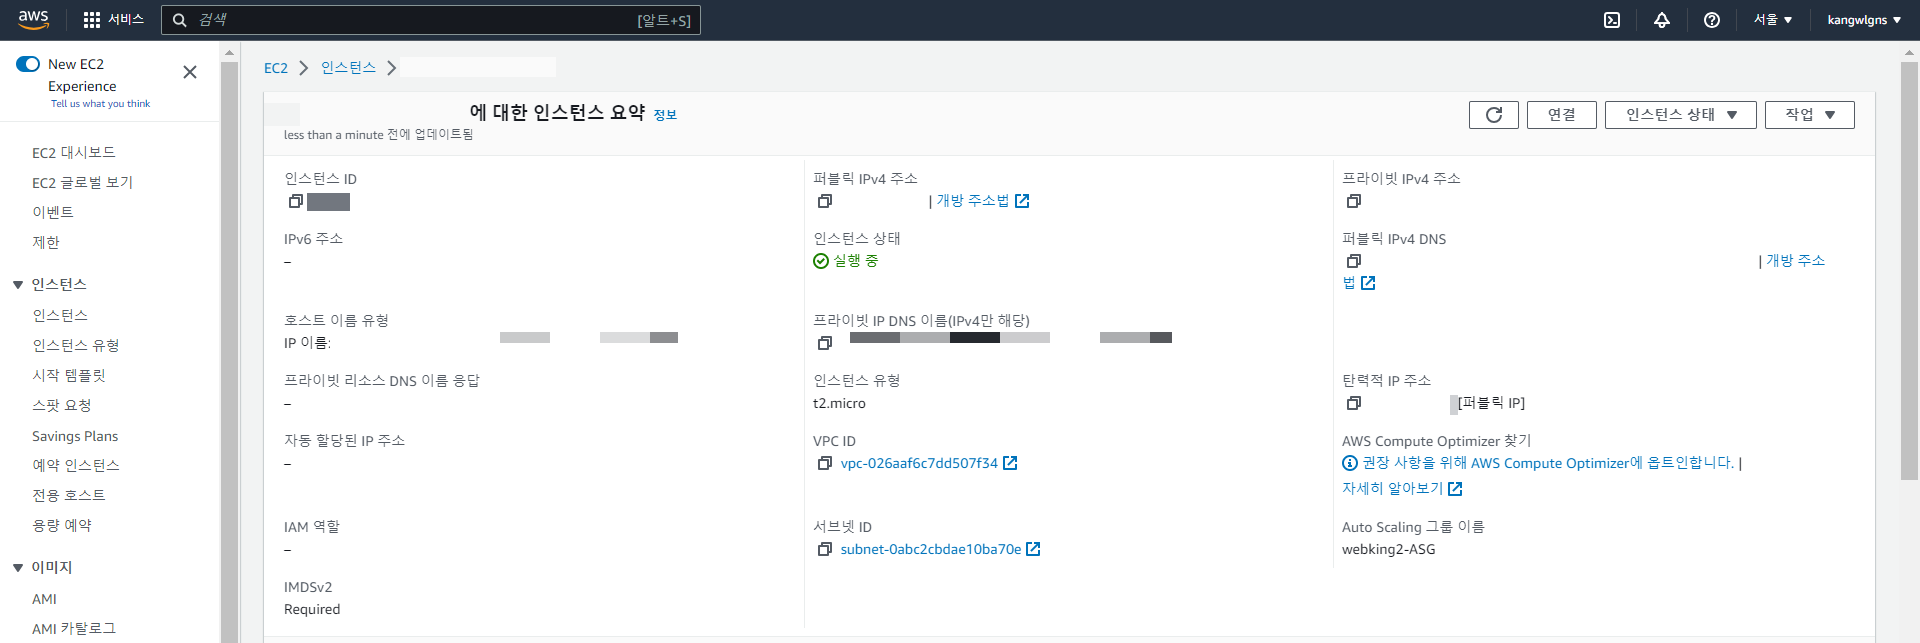Image resolution: width=1920 pixels, height=643 pixels.
Task: Open the 서울 region dropdown
Action: pyautogui.click(x=1772, y=20)
